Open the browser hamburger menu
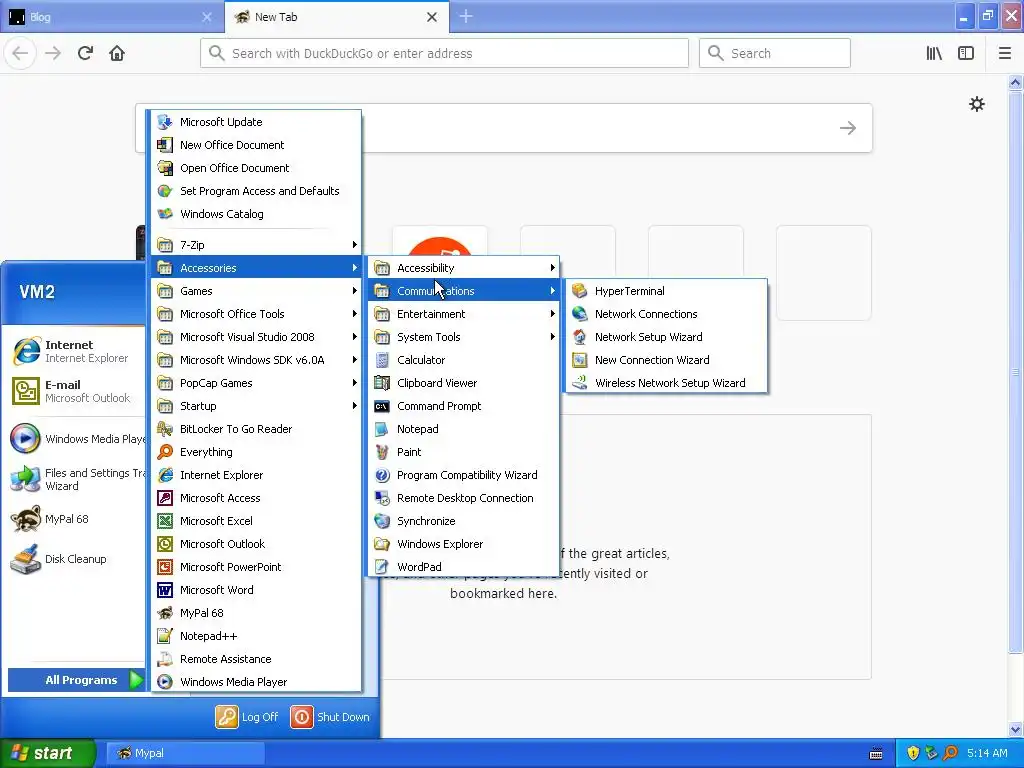Image resolution: width=1024 pixels, height=768 pixels. [1004, 53]
